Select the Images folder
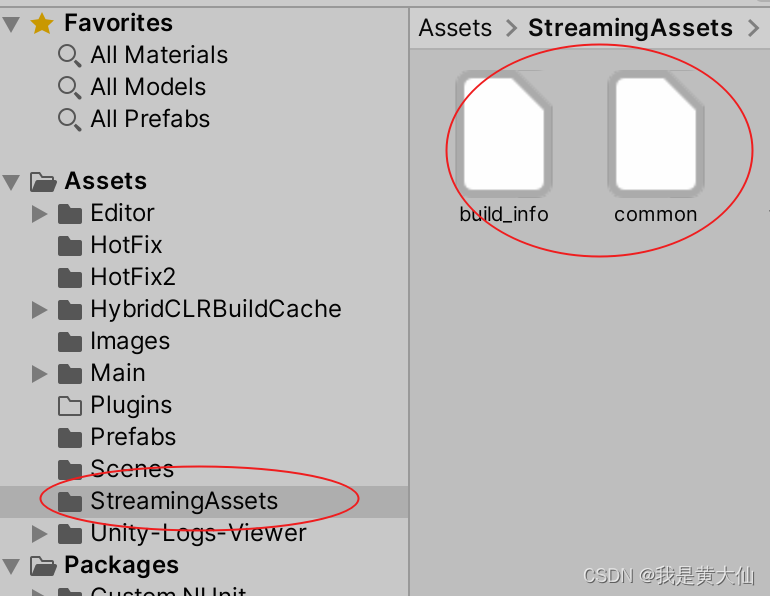 (x=130, y=341)
